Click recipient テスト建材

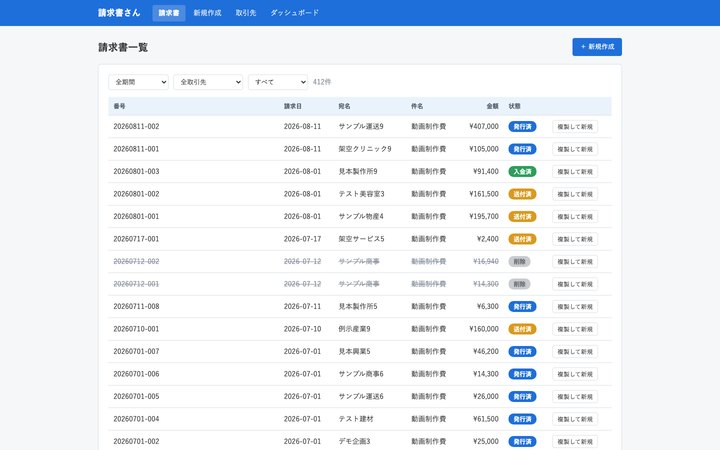(356, 419)
